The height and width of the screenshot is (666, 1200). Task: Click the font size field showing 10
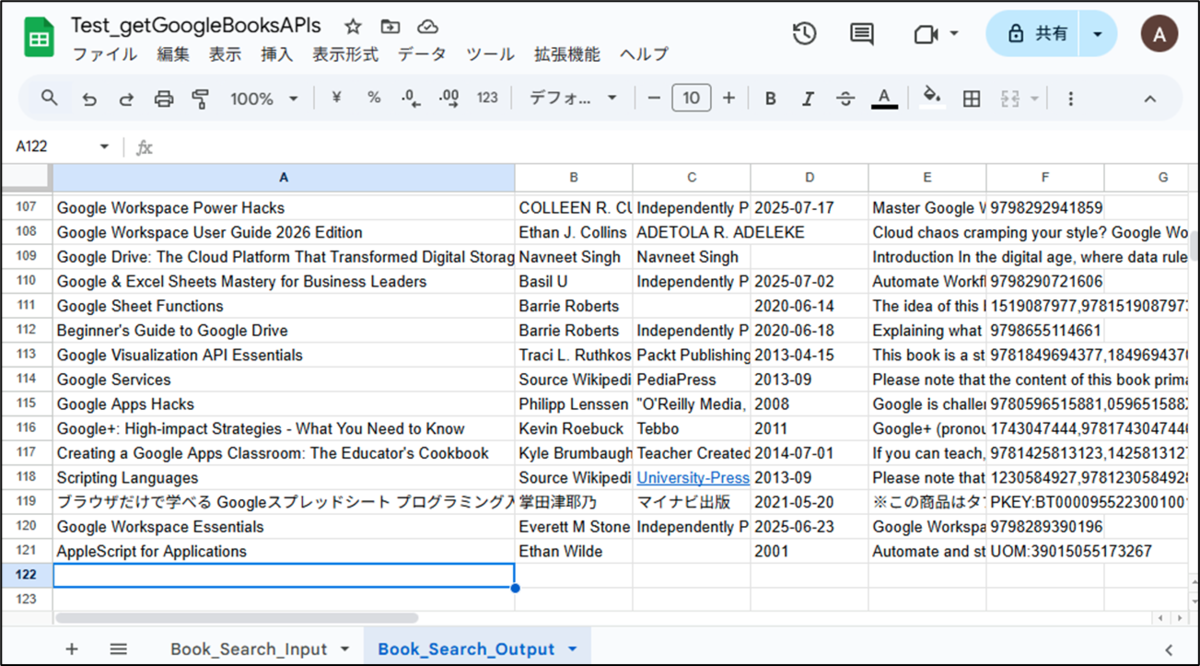click(691, 98)
